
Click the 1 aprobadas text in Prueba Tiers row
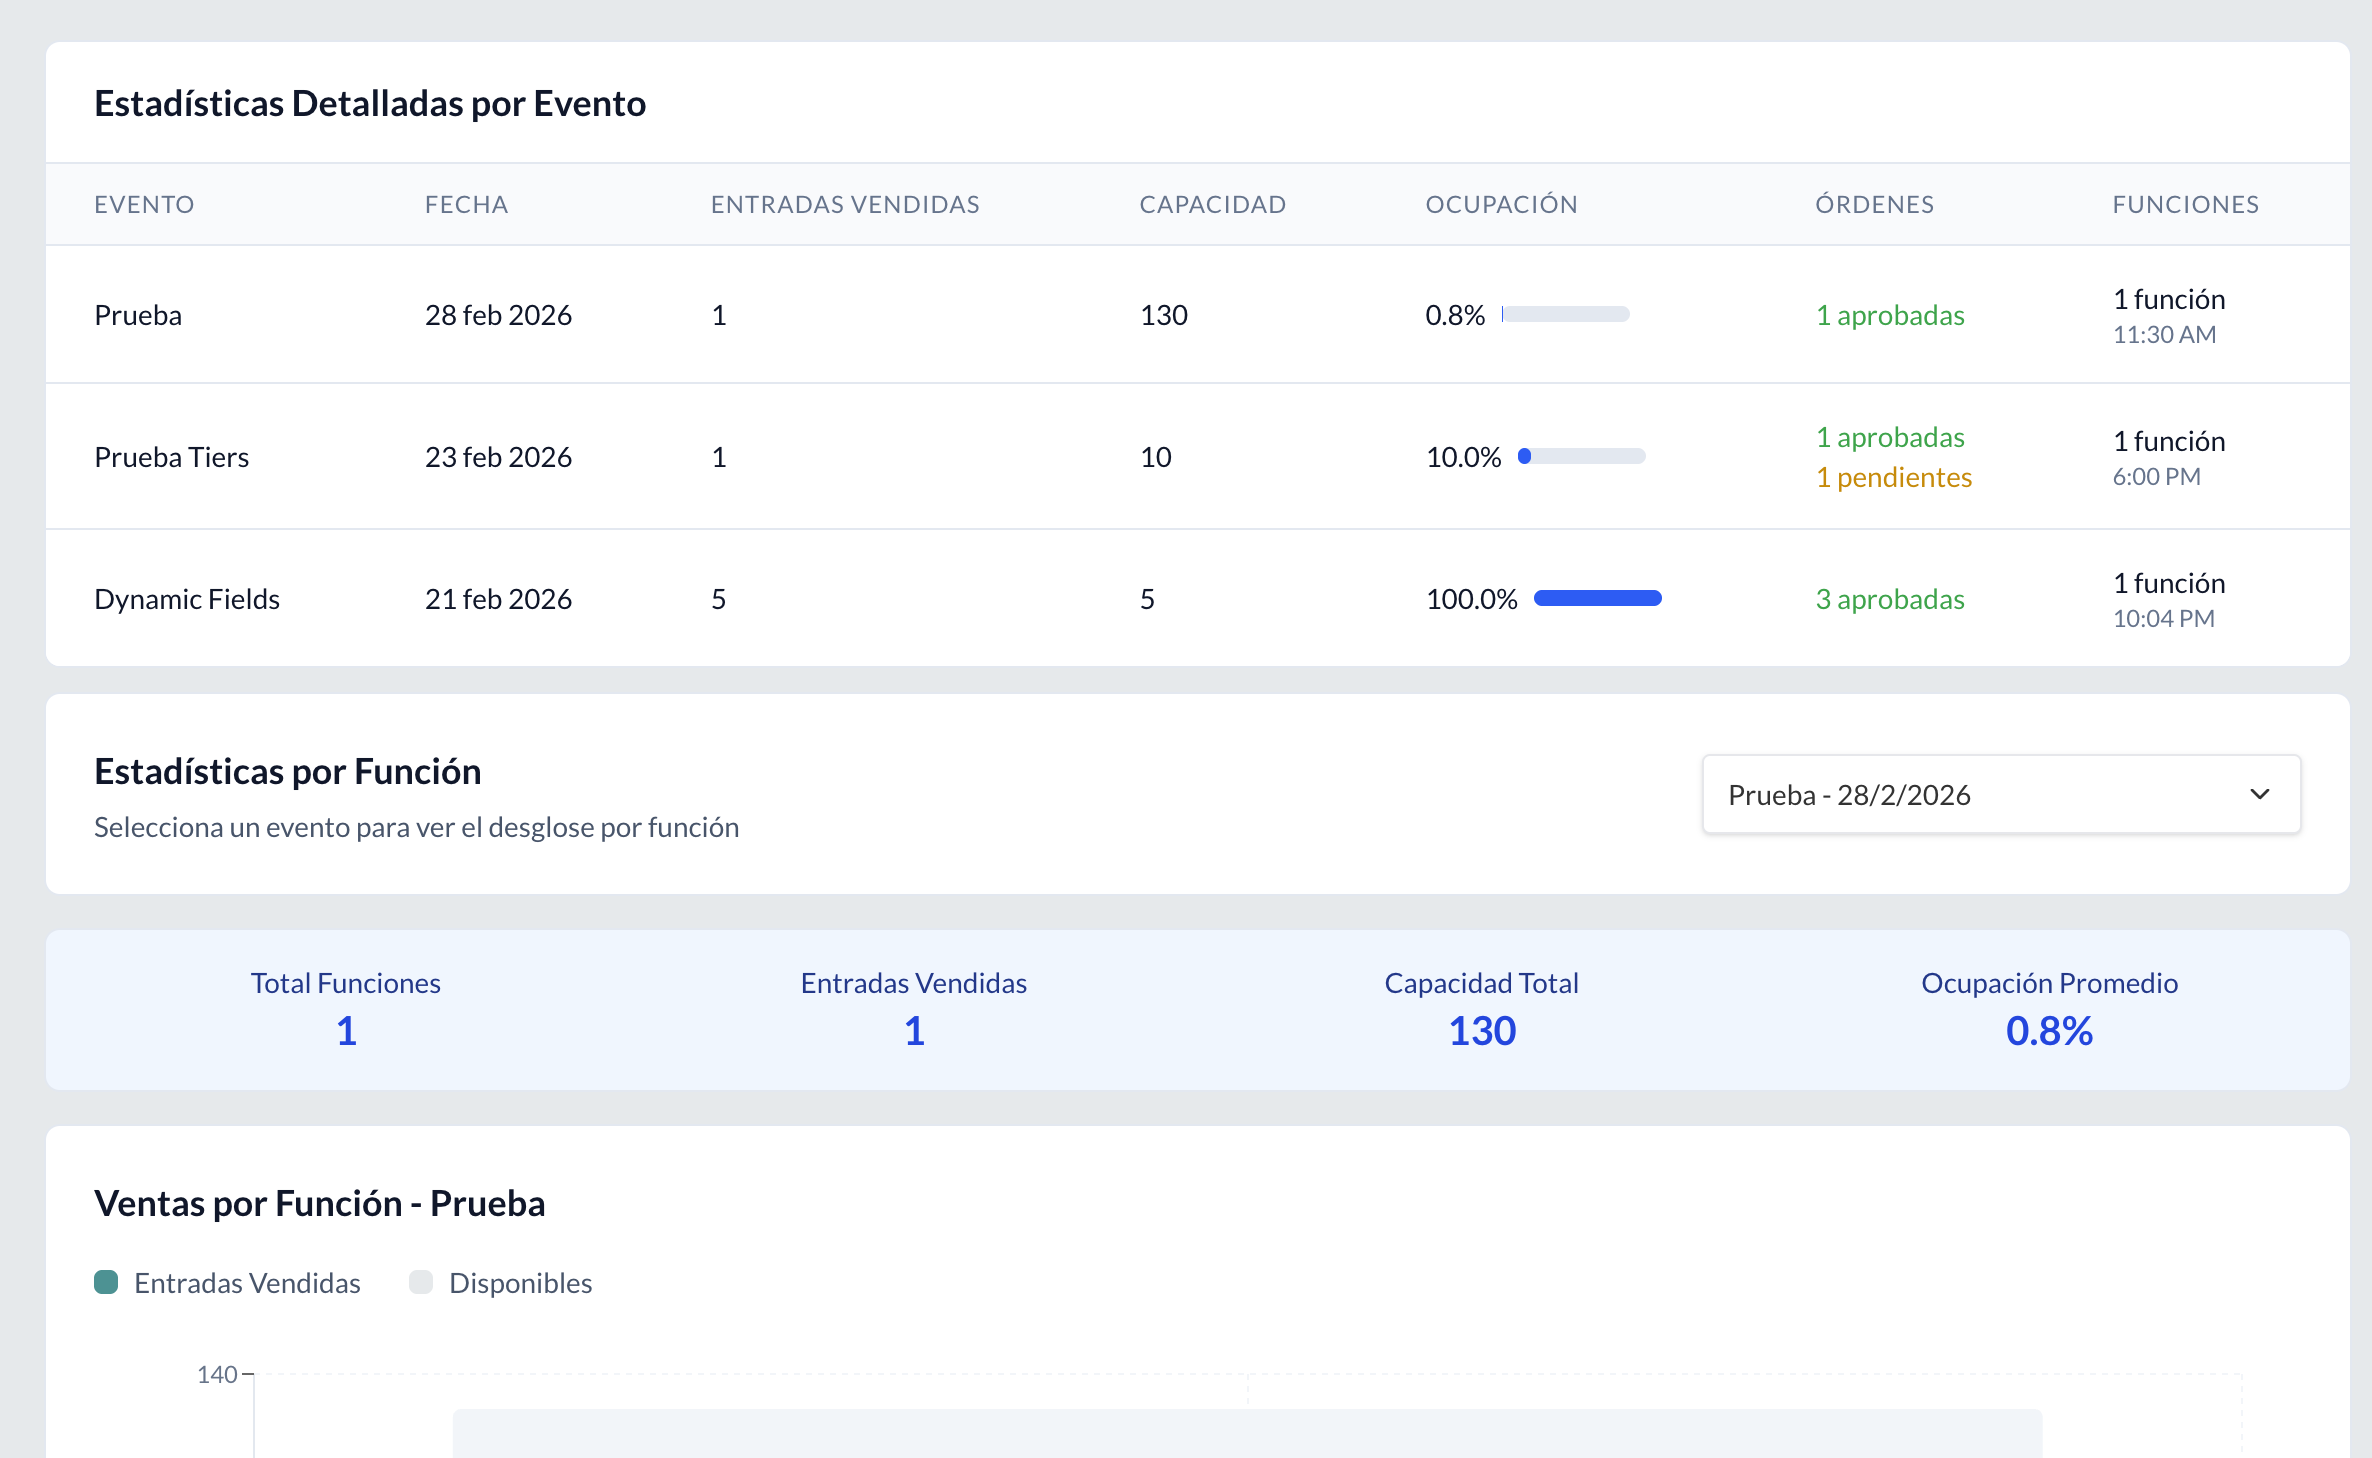[1890, 437]
